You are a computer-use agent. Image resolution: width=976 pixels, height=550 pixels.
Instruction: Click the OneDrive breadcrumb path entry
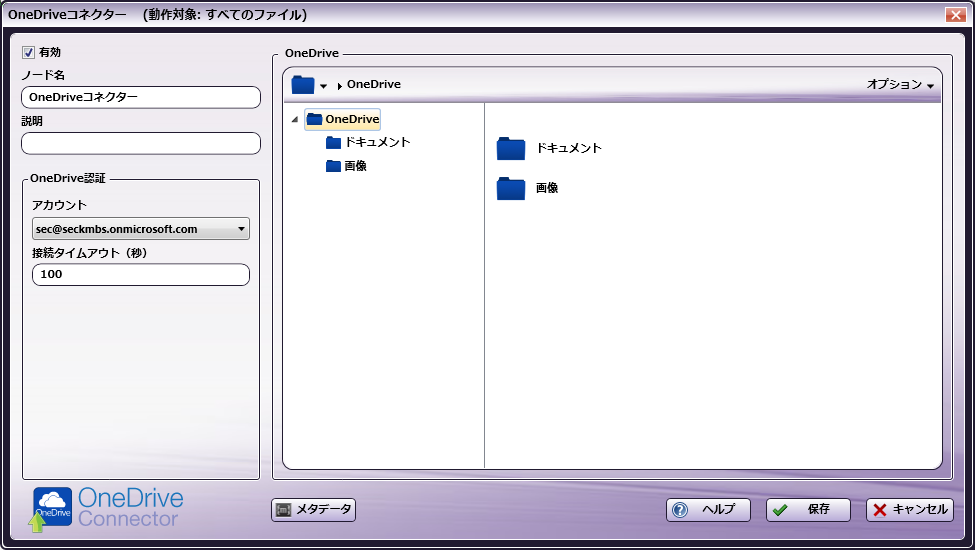pos(373,84)
